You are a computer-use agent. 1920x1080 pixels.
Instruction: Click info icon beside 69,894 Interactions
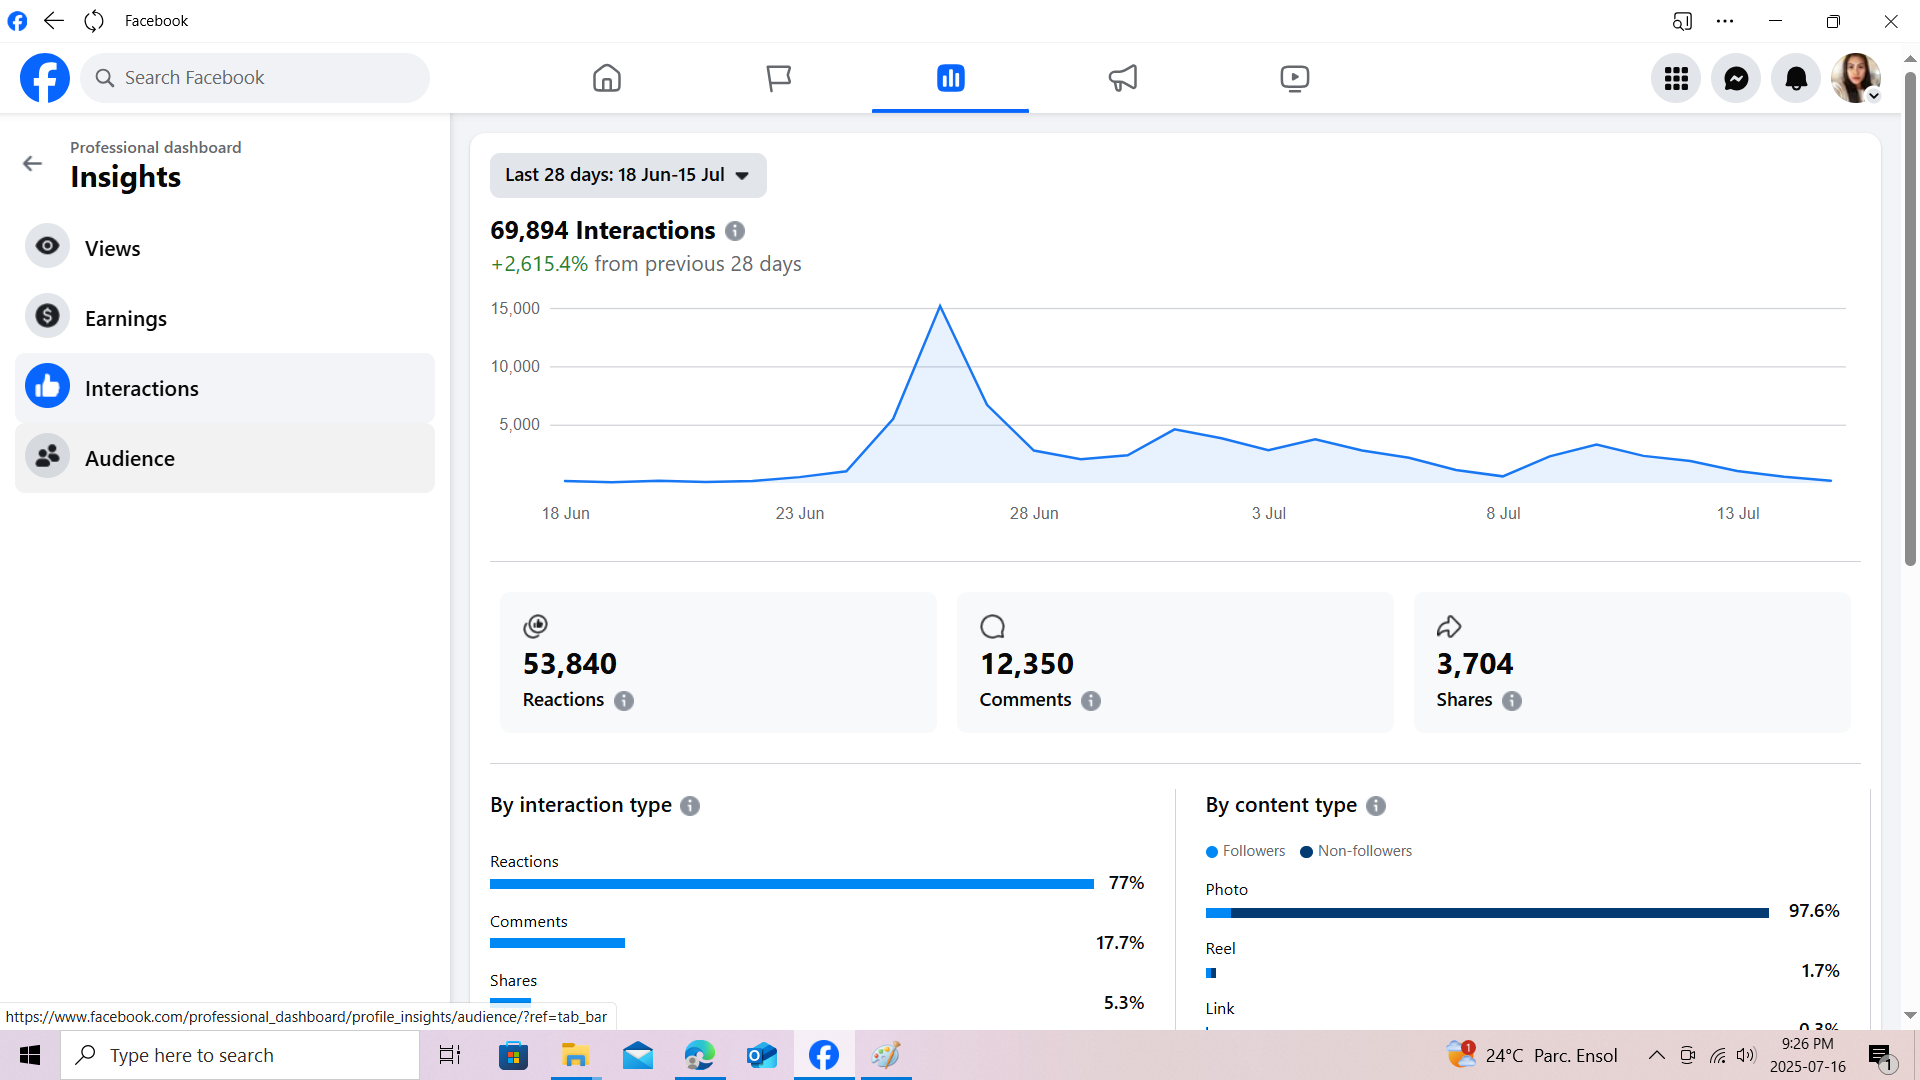pyautogui.click(x=735, y=231)
